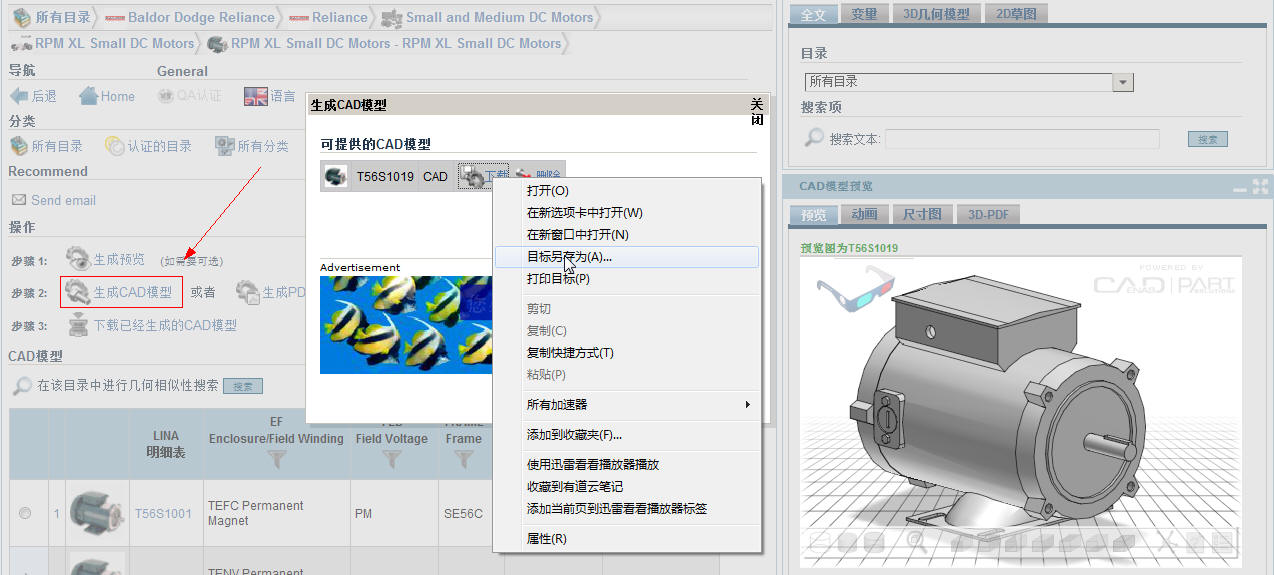Viewport: 1274px width, 575px height.
Task: Click the 搜索文本 search text field
Action: 1021,140
